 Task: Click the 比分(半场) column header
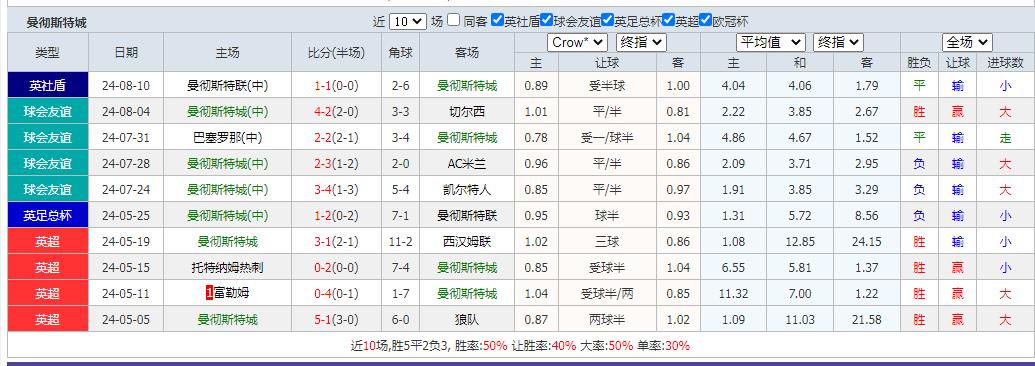click(337, 53)
